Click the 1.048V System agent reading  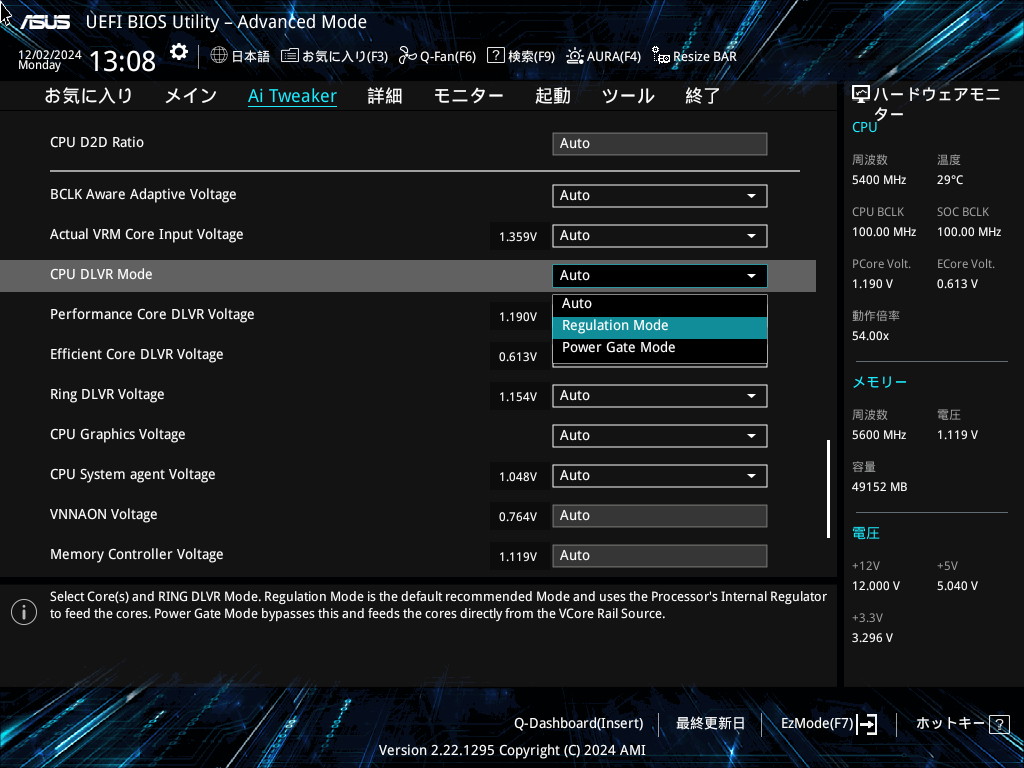click(x=518, y=477)
